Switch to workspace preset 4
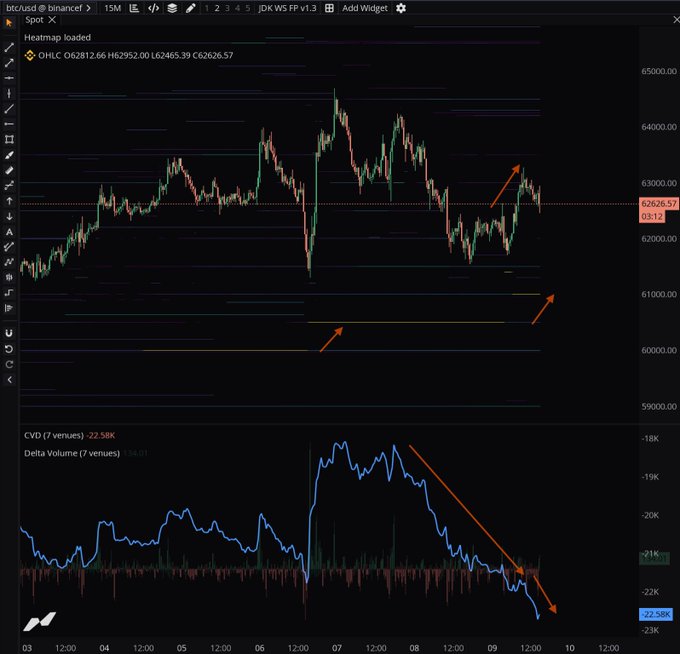 click(238, 8)
